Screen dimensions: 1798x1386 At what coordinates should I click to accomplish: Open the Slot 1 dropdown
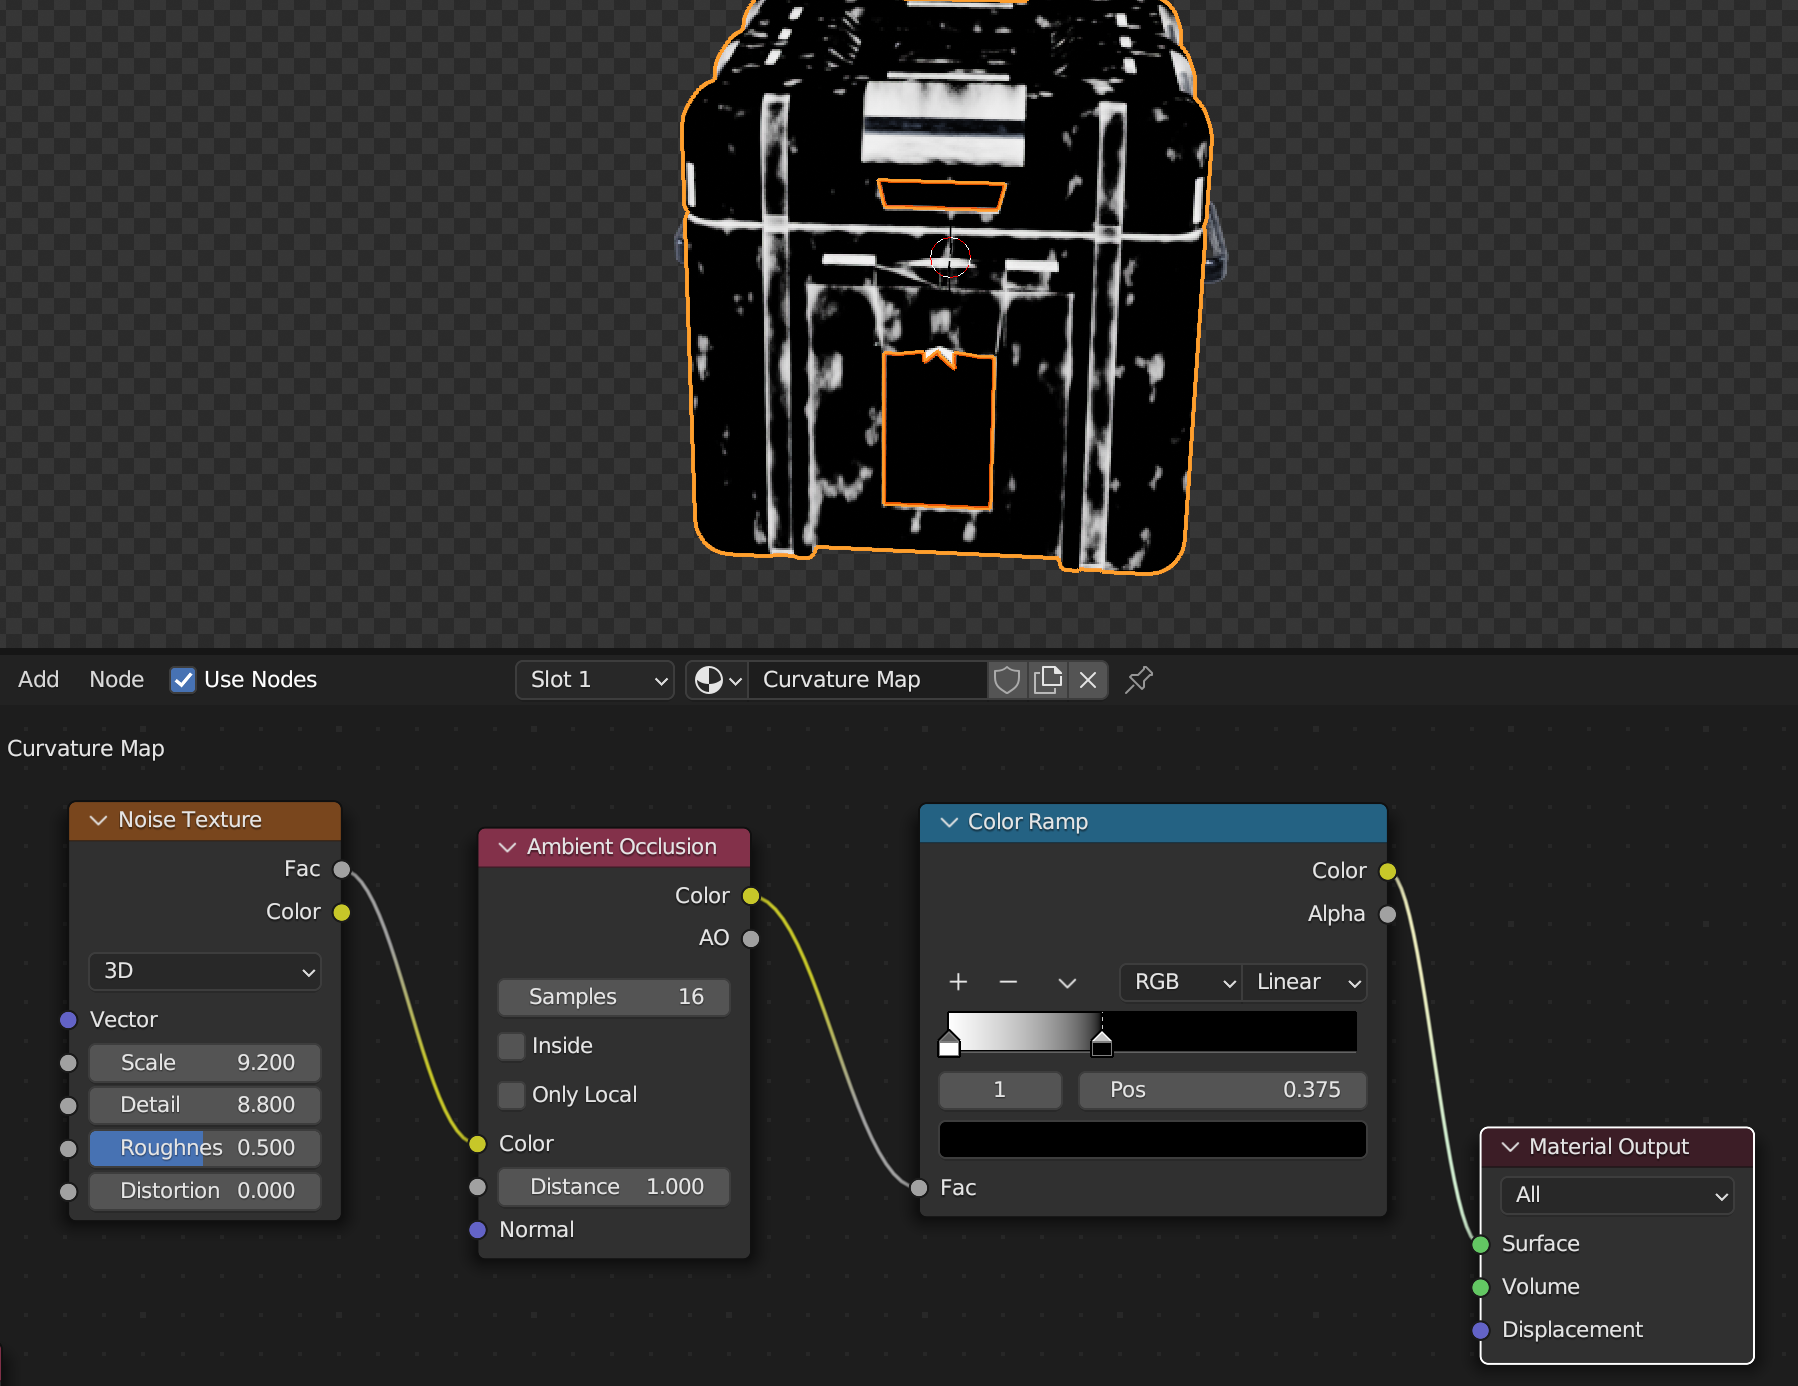point(595,680)
